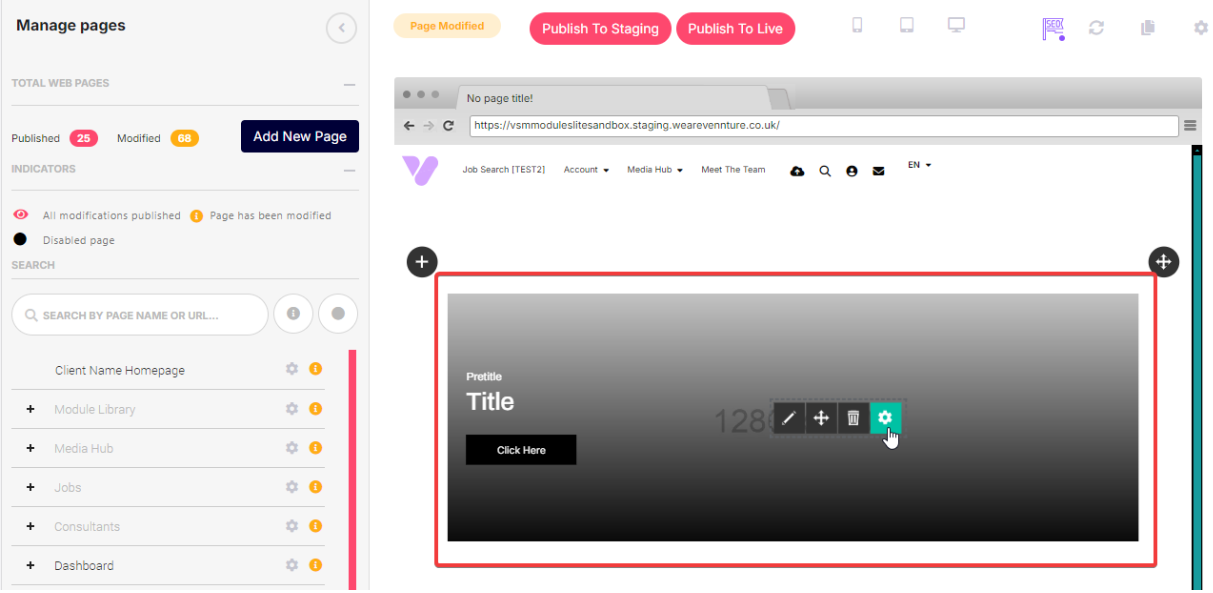Switch to desktop preview icon
Screen dimensions: 1213x593
(x=956, y=26)
